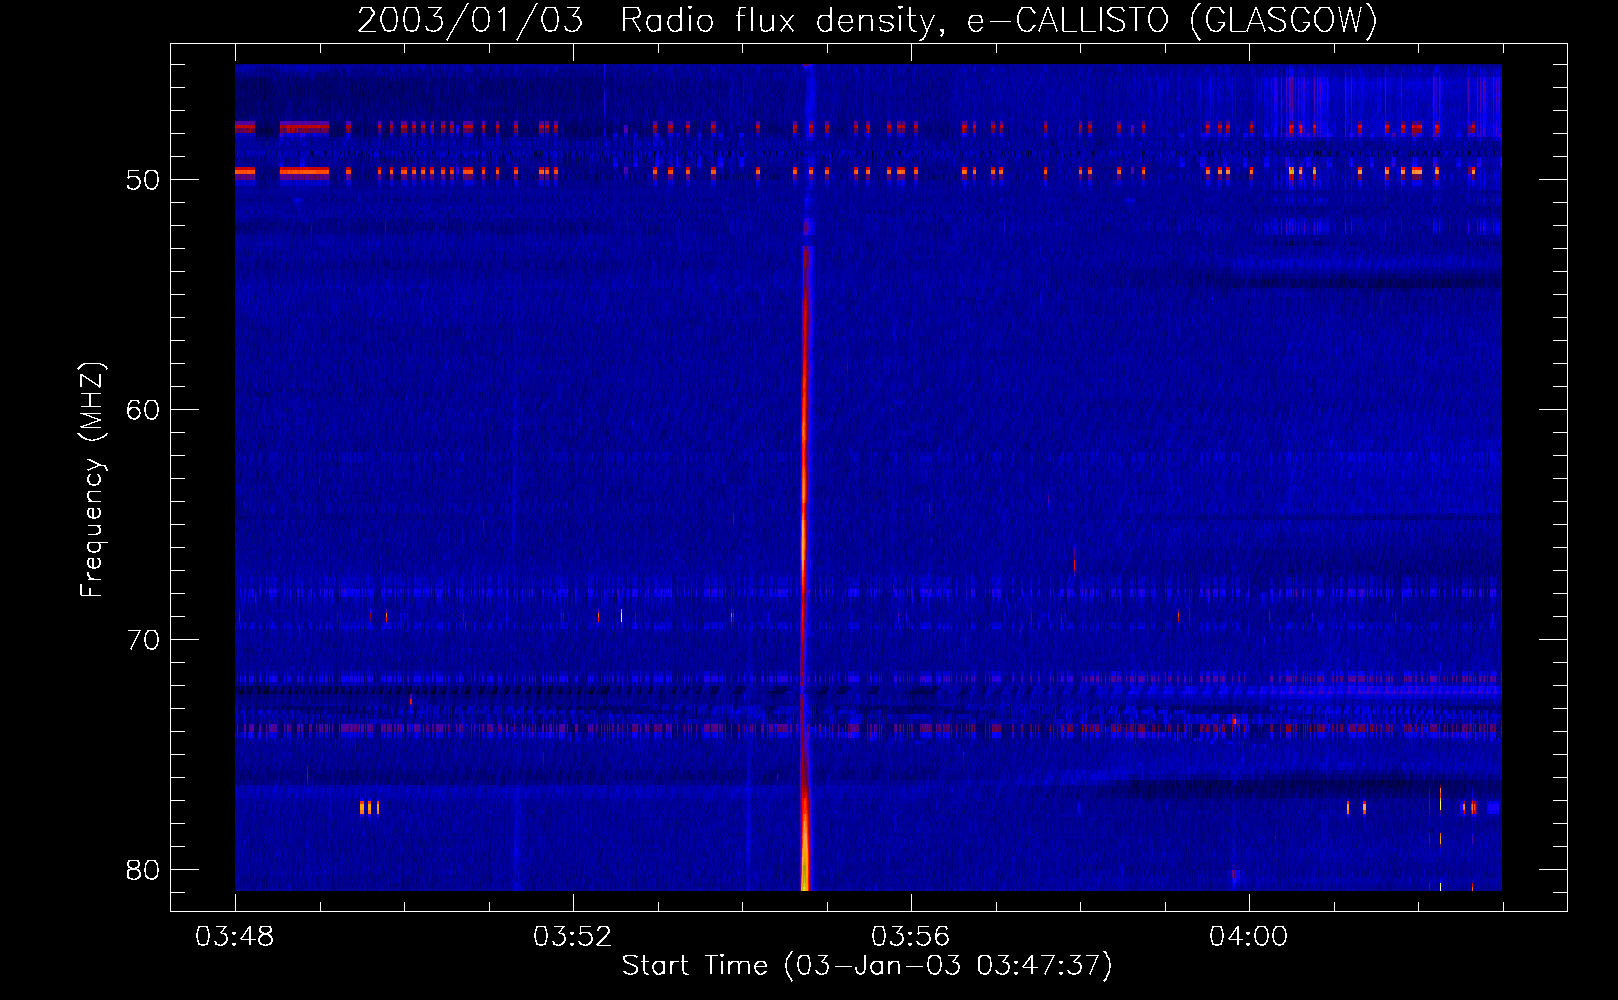The width and height of the screenshot is (1618, 1000).
Task: Click the '60' frequency tick label
Action: click(x=143, y=410)
